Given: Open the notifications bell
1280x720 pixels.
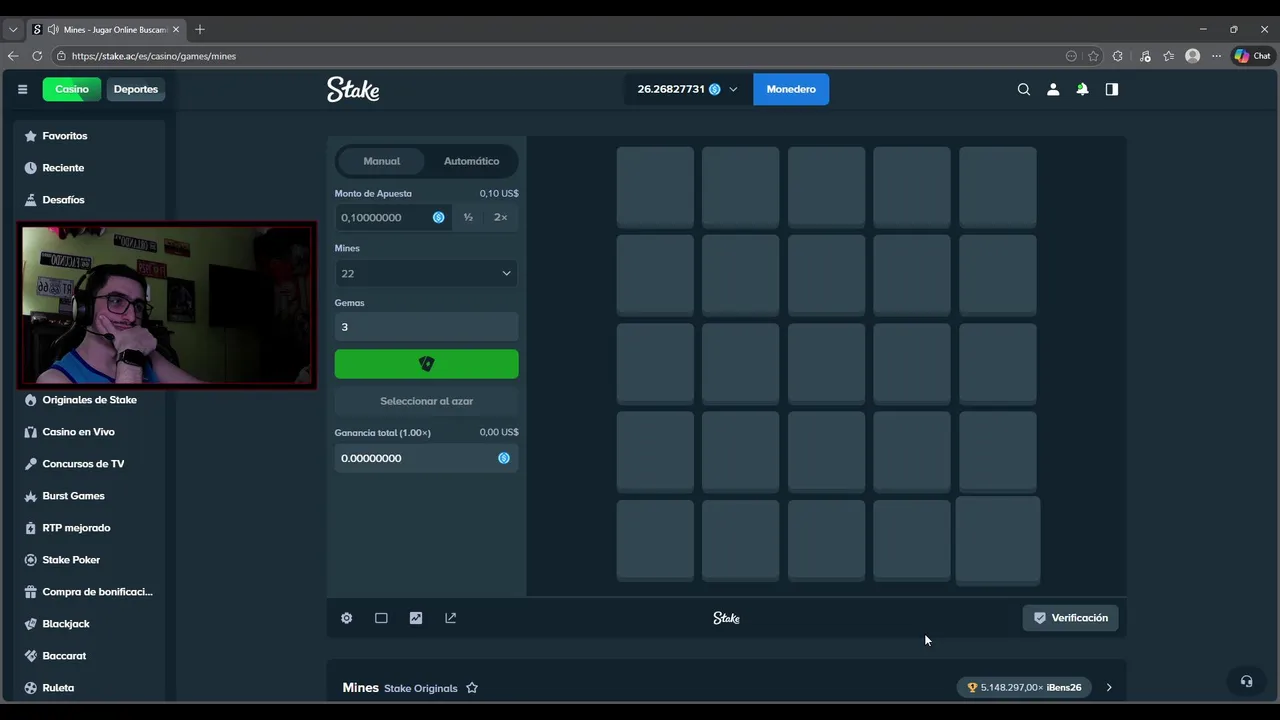Looking at the screenshot, I should coord(1082,89).
